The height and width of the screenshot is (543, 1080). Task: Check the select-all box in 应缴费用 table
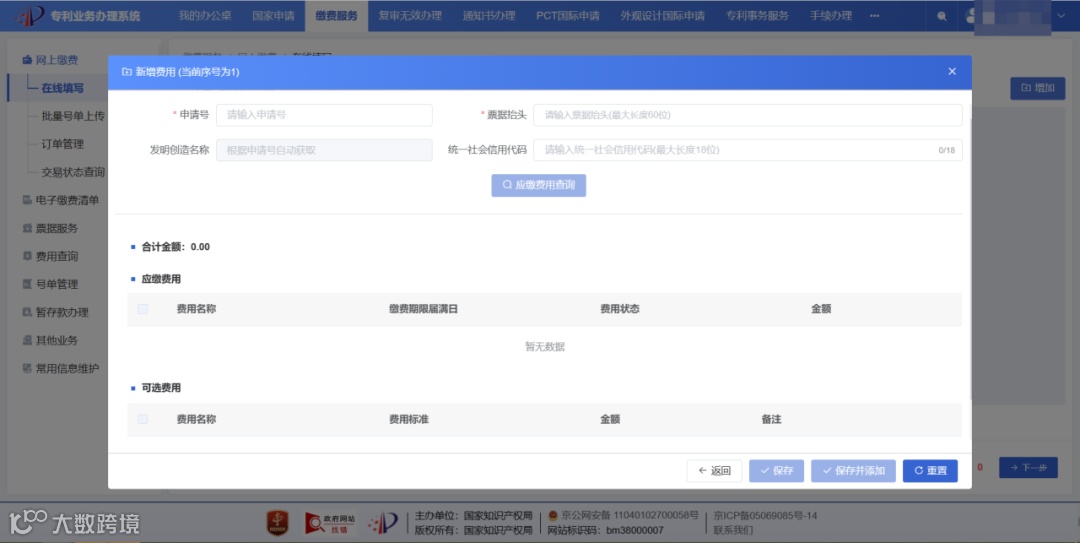point(143,309)
